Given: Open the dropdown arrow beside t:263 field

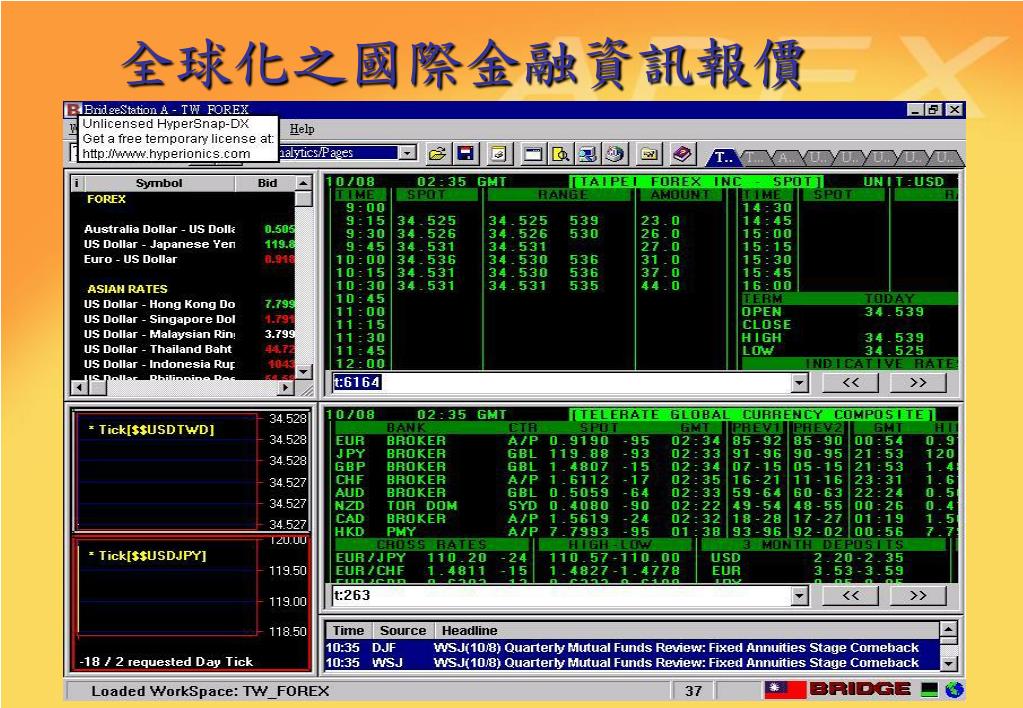Looking at the screenshot, I should (800, 596).
